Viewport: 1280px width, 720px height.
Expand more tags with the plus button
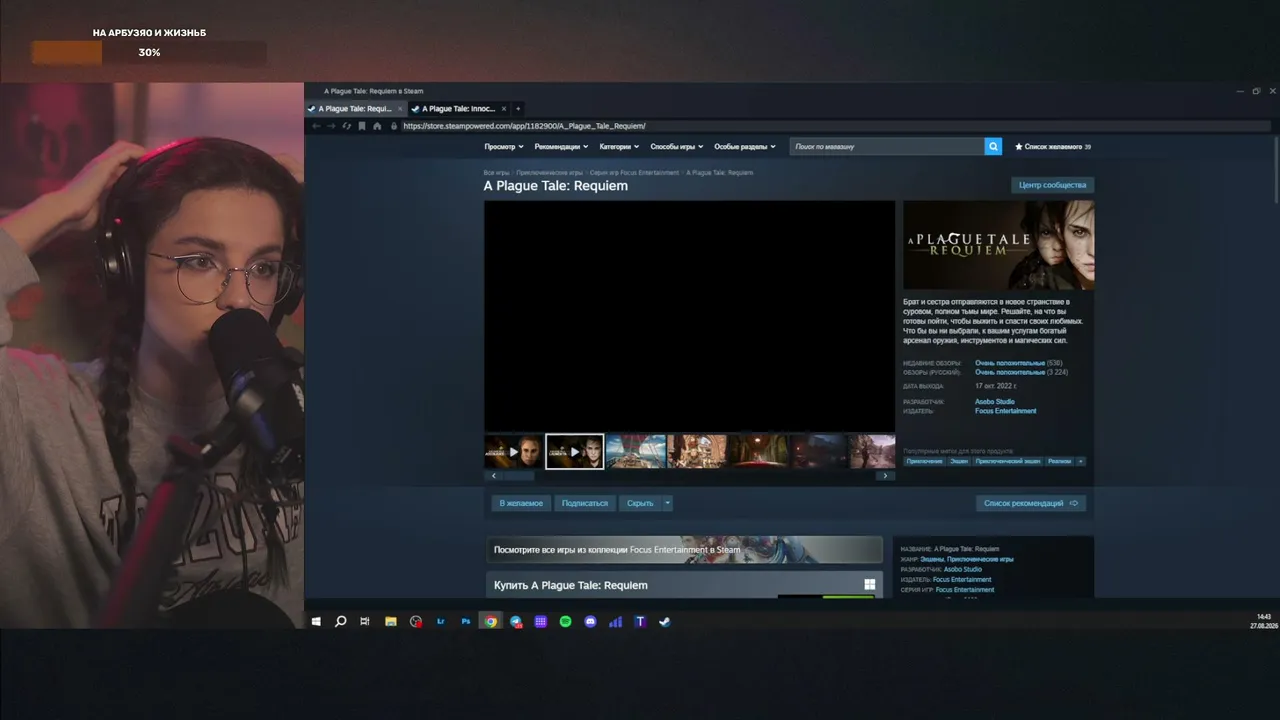pyautogui.click(x=1081, y=461)
